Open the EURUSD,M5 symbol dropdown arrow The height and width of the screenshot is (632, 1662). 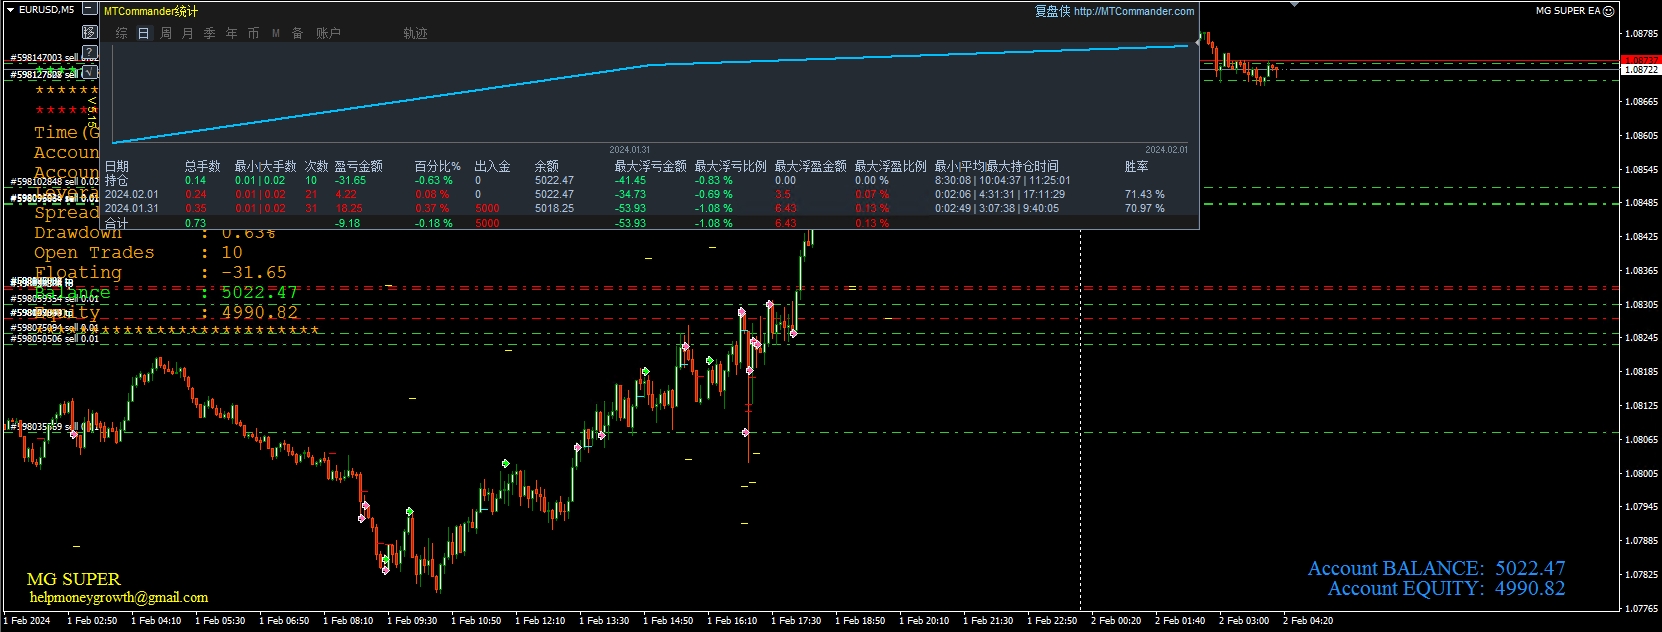click(10, 9)
